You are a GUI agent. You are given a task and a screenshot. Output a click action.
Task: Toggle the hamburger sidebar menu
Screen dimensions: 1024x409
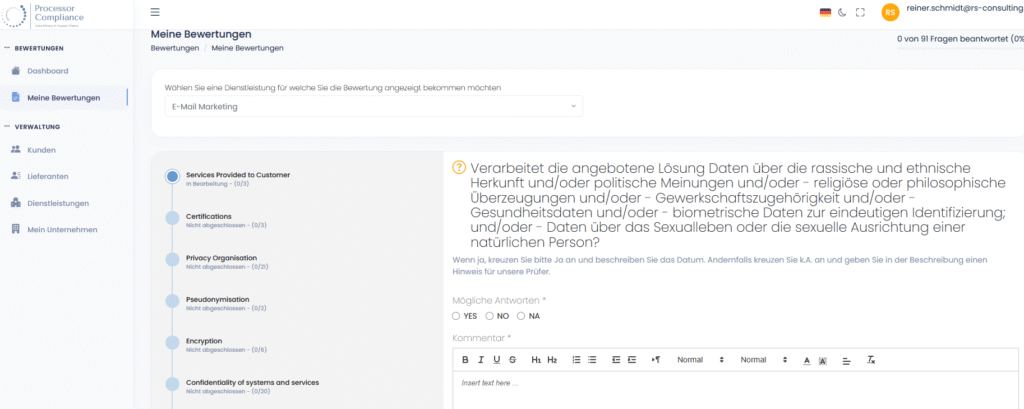pyautogui.click(x=155, y=12)
